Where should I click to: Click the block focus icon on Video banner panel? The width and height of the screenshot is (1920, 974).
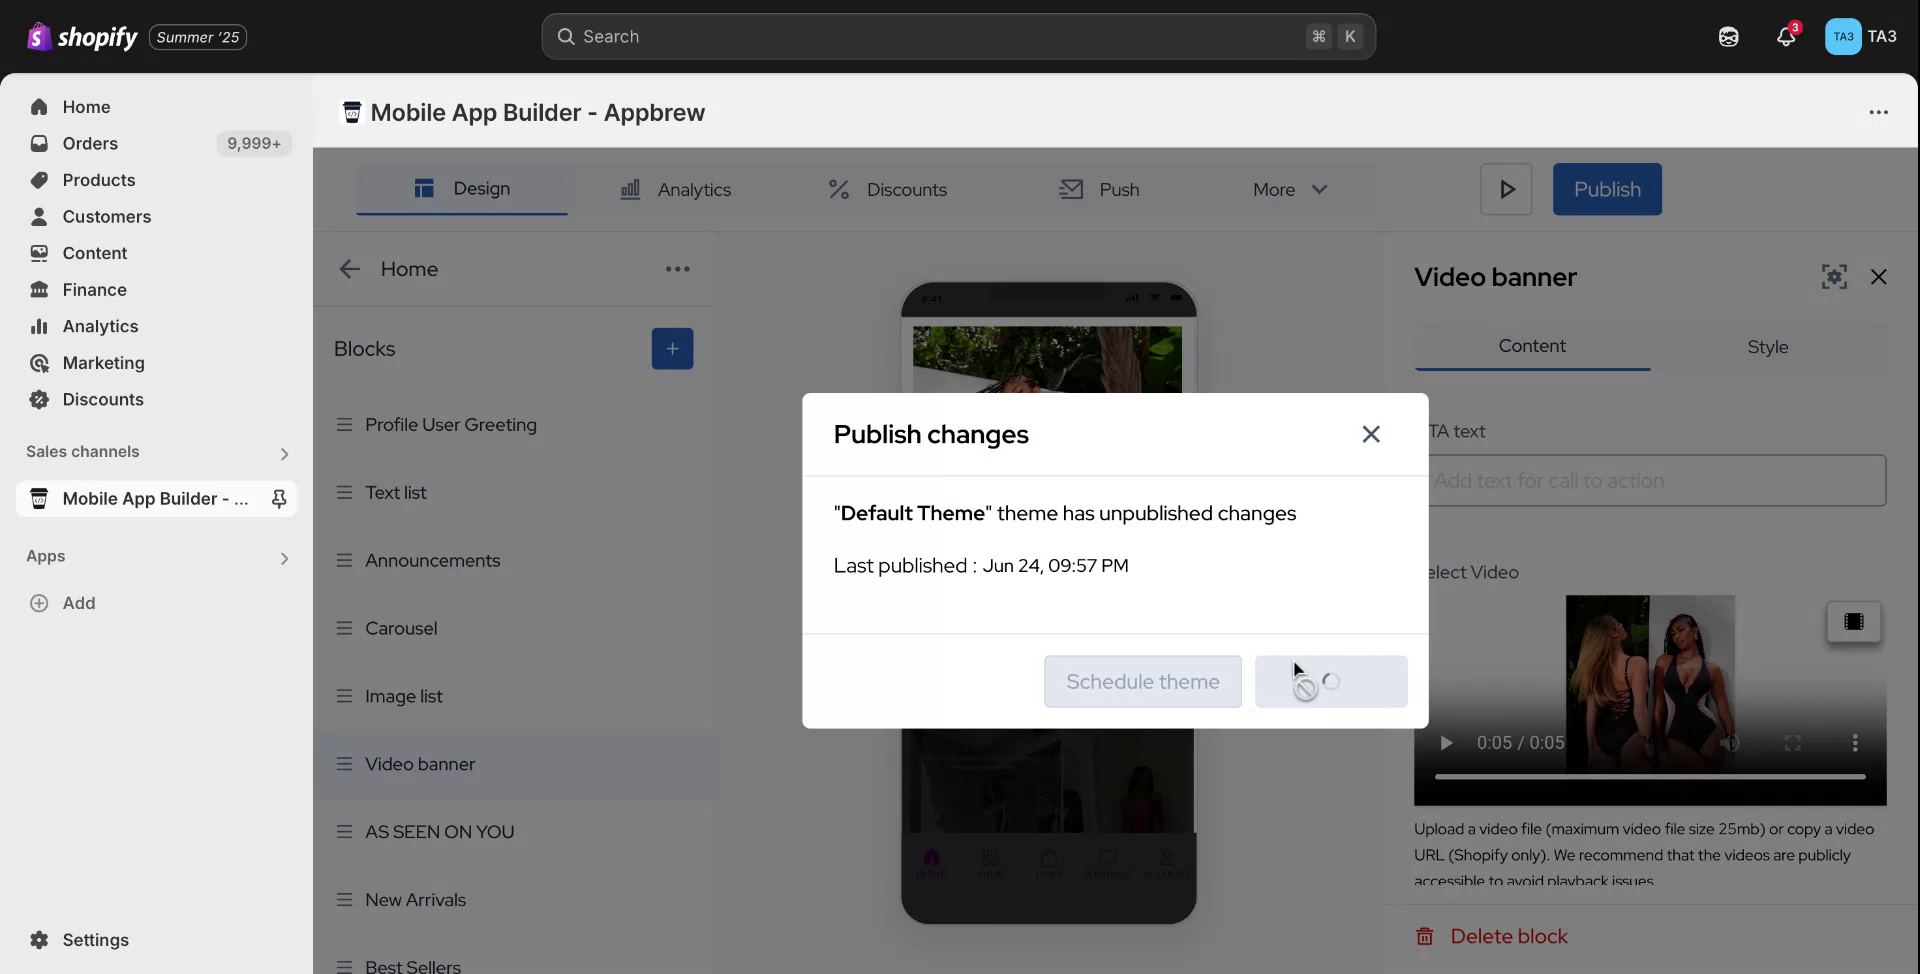[1835, 276]
